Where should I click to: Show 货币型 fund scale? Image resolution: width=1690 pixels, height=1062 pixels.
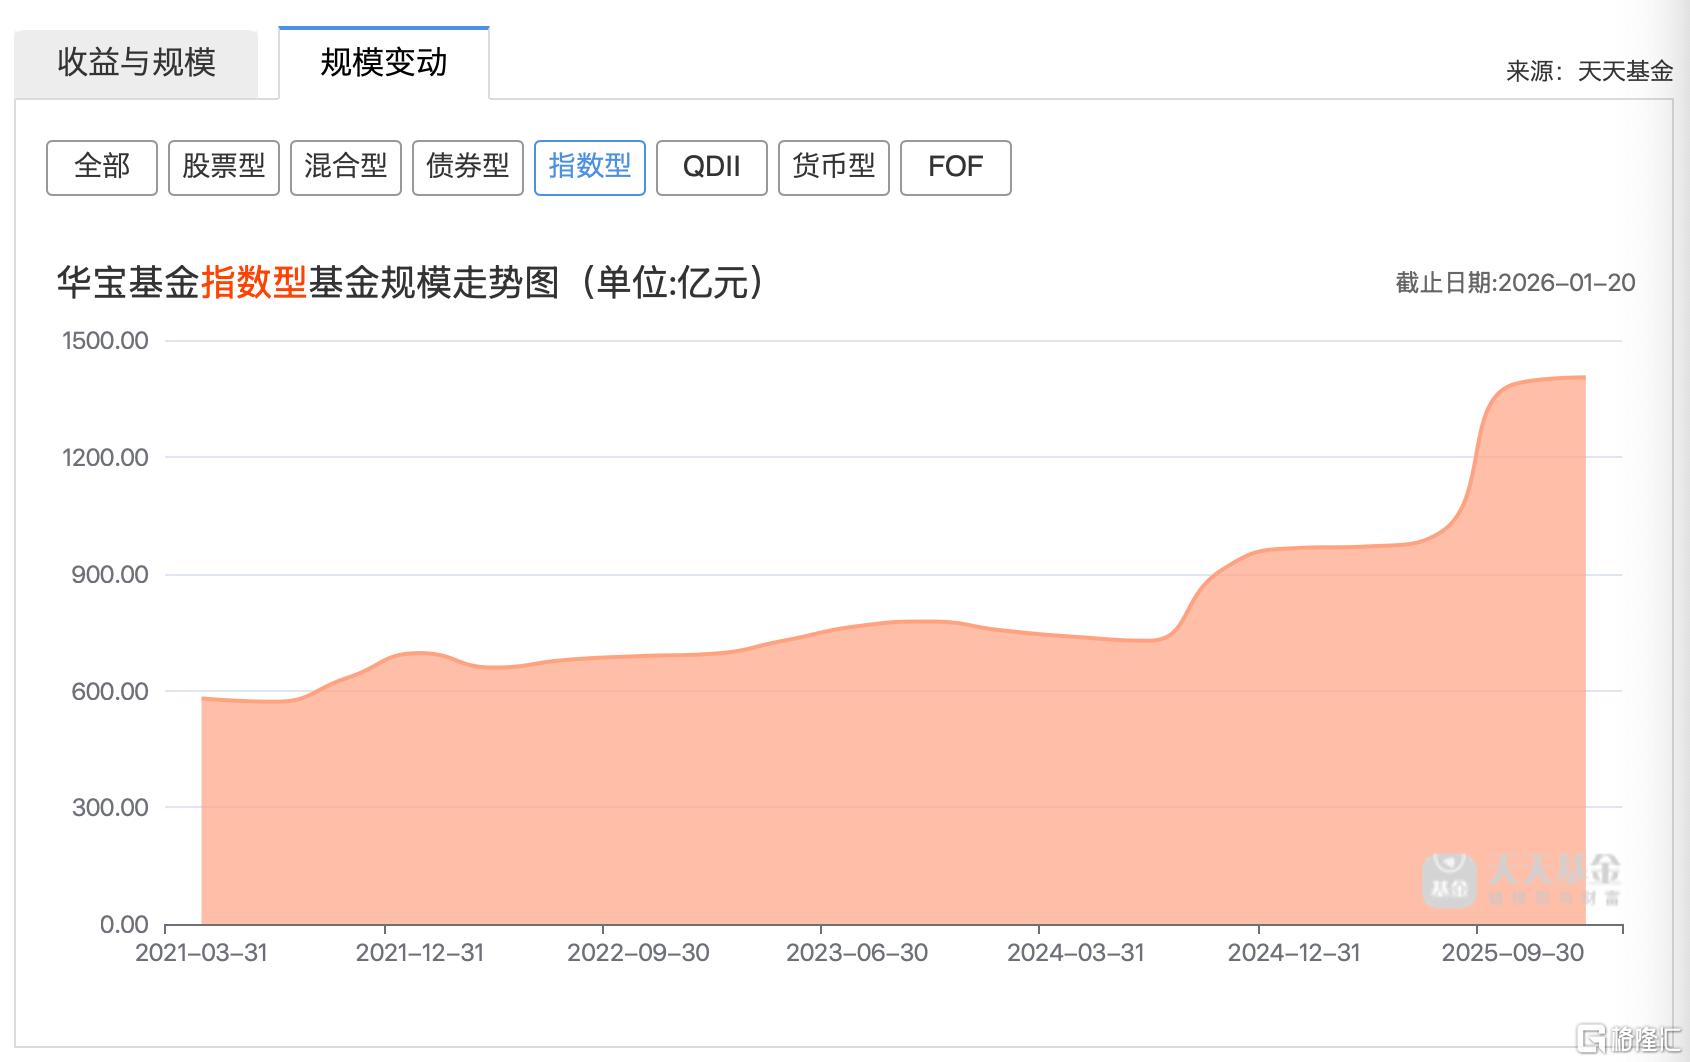click(834, 167)
